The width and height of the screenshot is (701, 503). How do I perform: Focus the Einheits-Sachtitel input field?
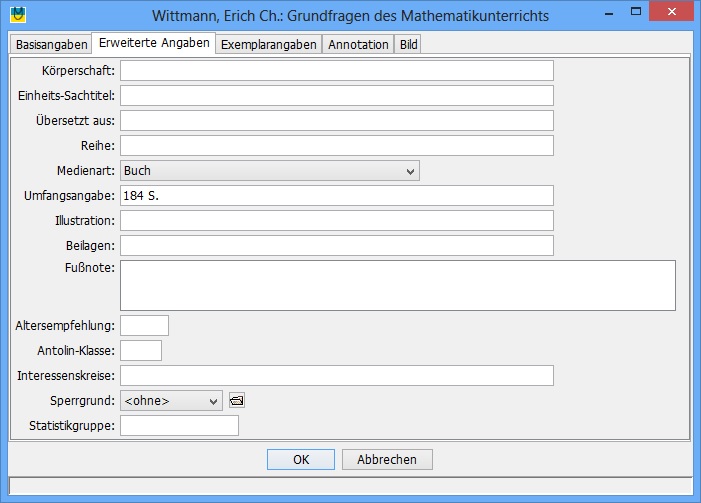pos(336,95)
